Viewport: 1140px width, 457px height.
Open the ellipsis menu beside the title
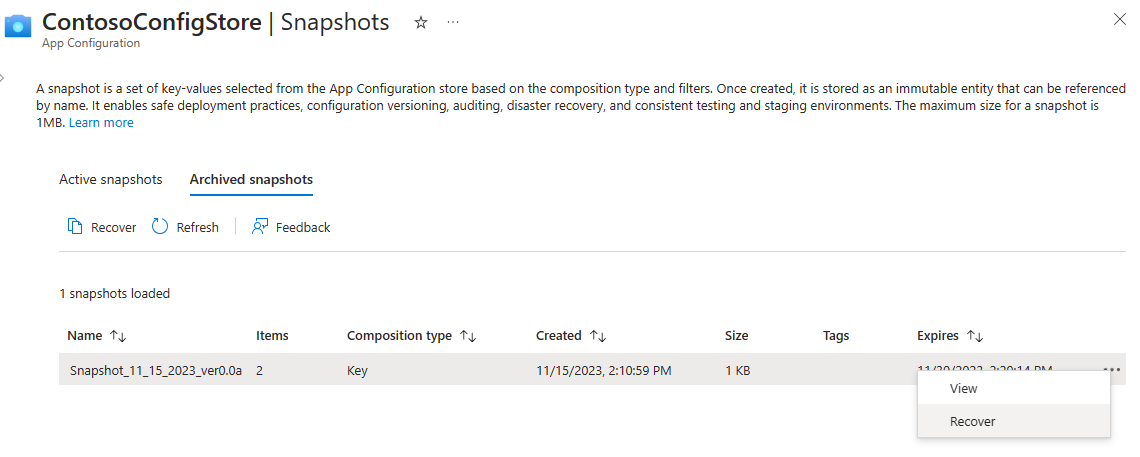tap(453, 22)
